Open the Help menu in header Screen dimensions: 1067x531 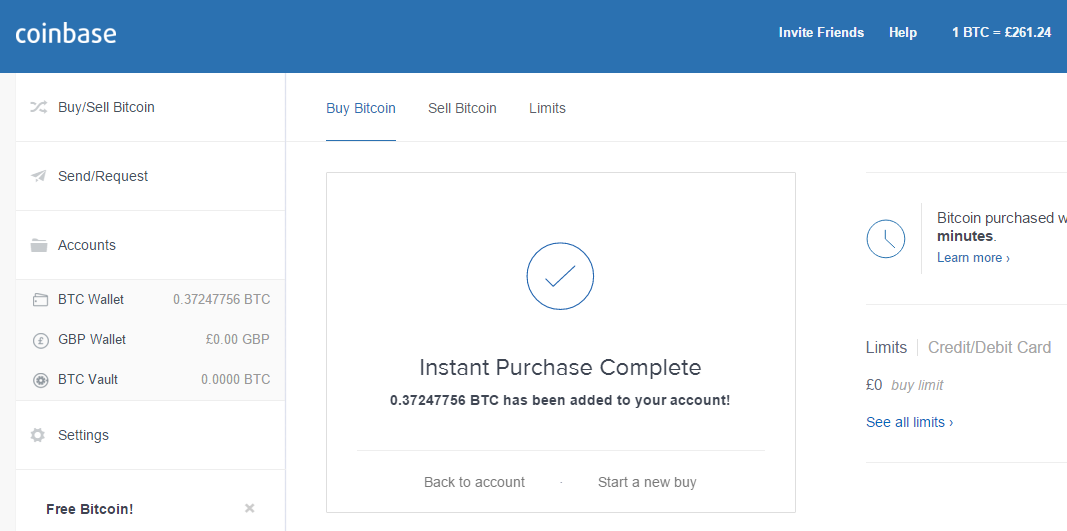pyautogui.click(x=903, y=33)
